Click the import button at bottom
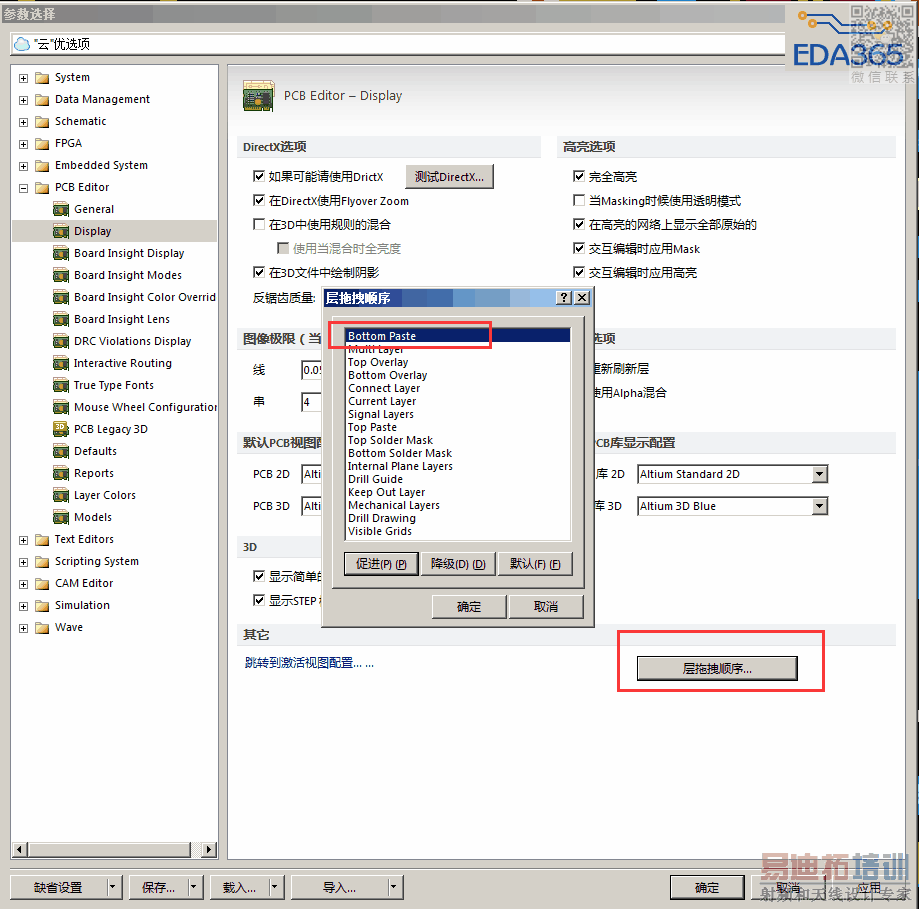Screen dimensions: 919x909 (339, 887)
